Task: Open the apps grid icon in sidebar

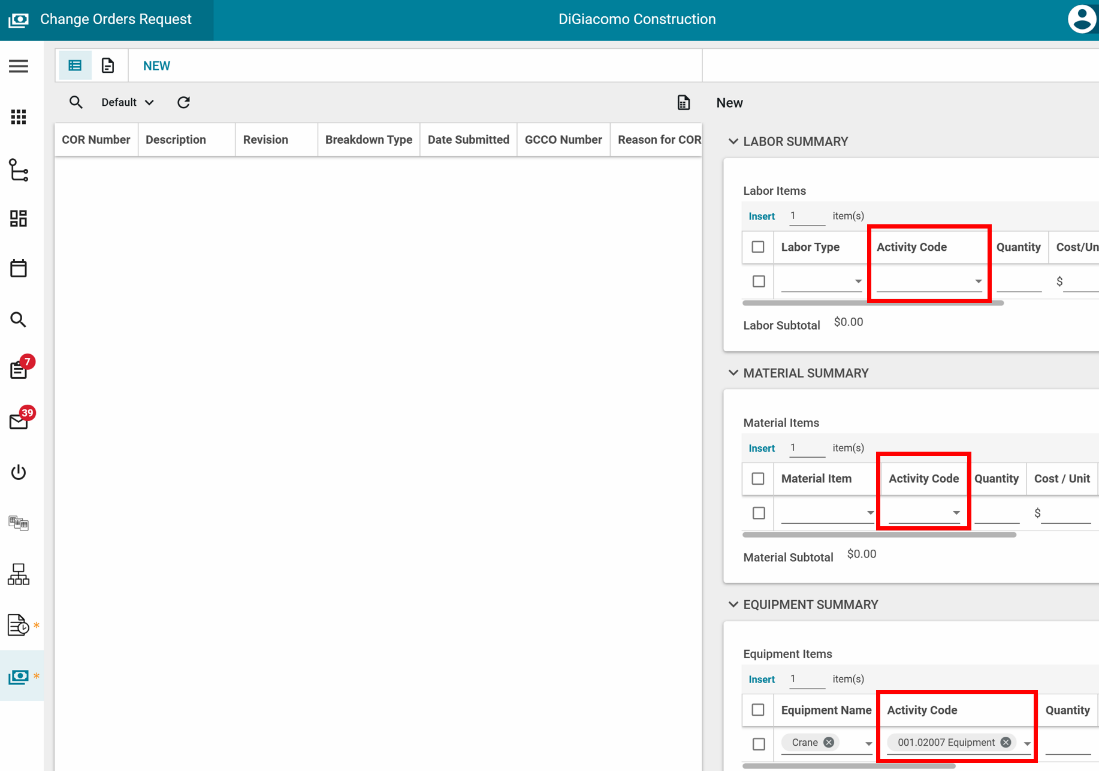Action: tap(18, 117)
